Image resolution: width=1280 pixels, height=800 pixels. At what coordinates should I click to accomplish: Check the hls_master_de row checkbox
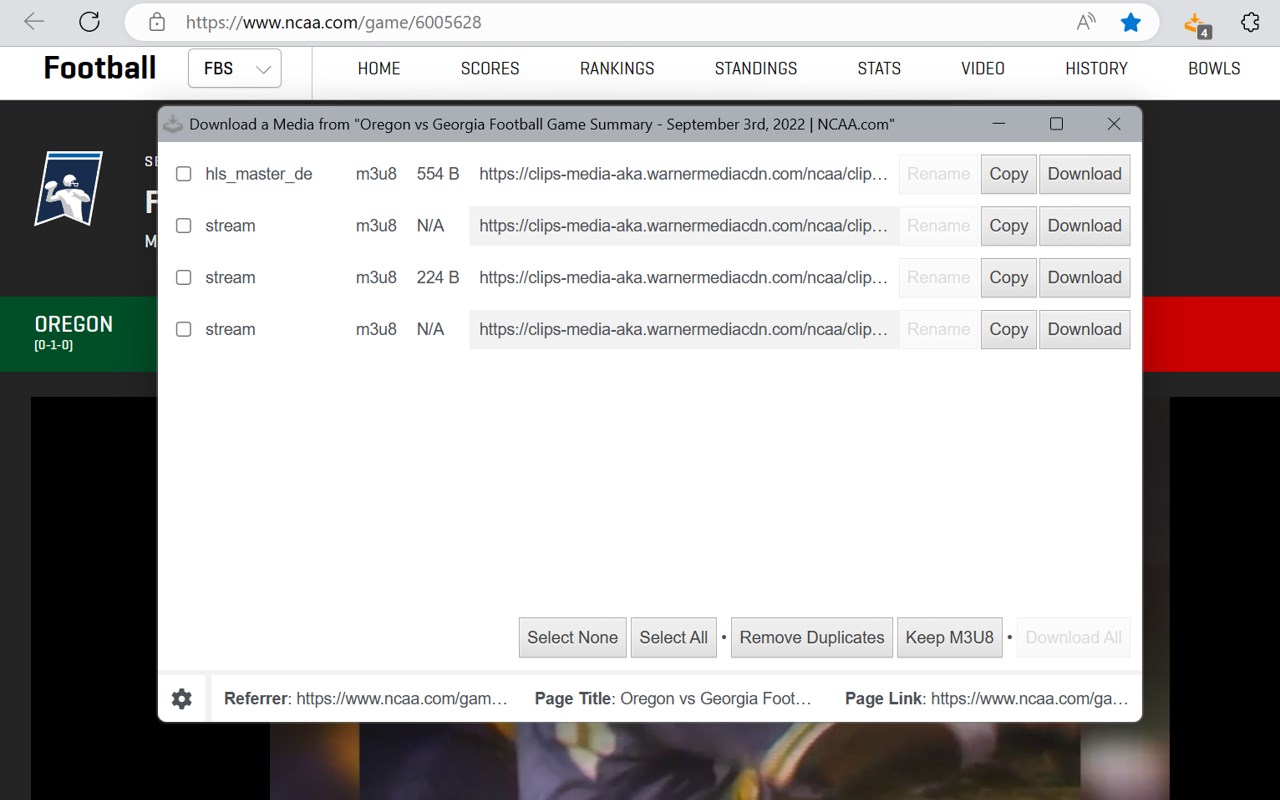(184, 174)
